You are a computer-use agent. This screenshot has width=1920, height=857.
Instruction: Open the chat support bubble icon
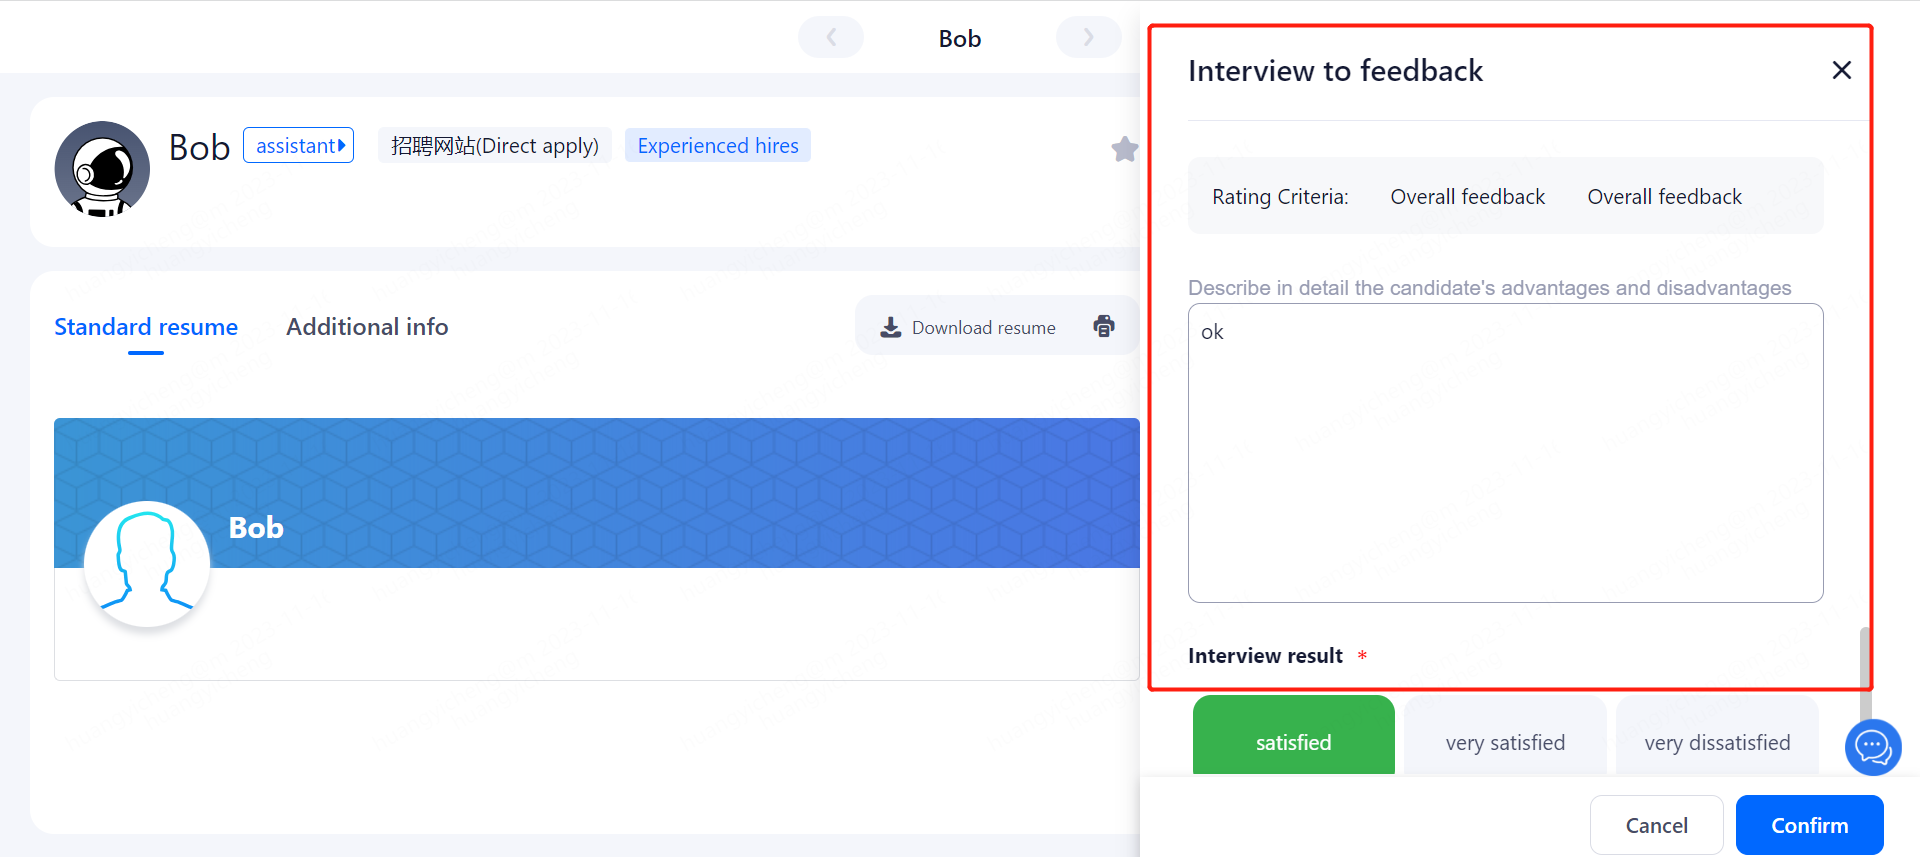coord(1872,746)
